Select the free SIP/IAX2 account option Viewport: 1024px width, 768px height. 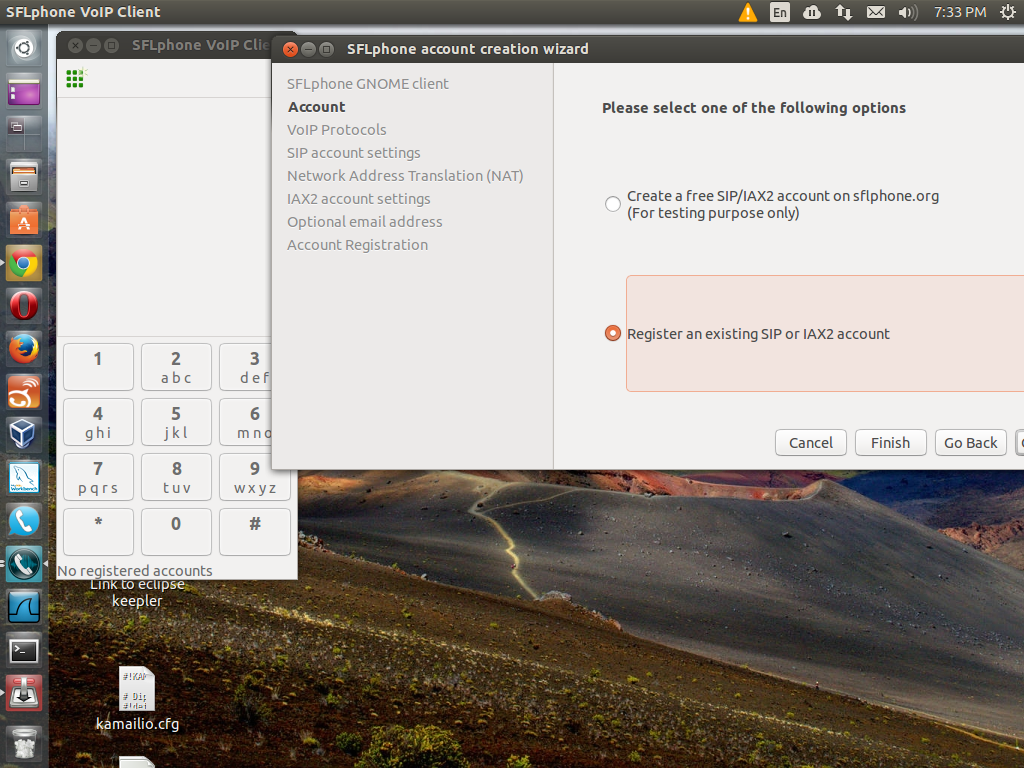[x=613, y=203]
